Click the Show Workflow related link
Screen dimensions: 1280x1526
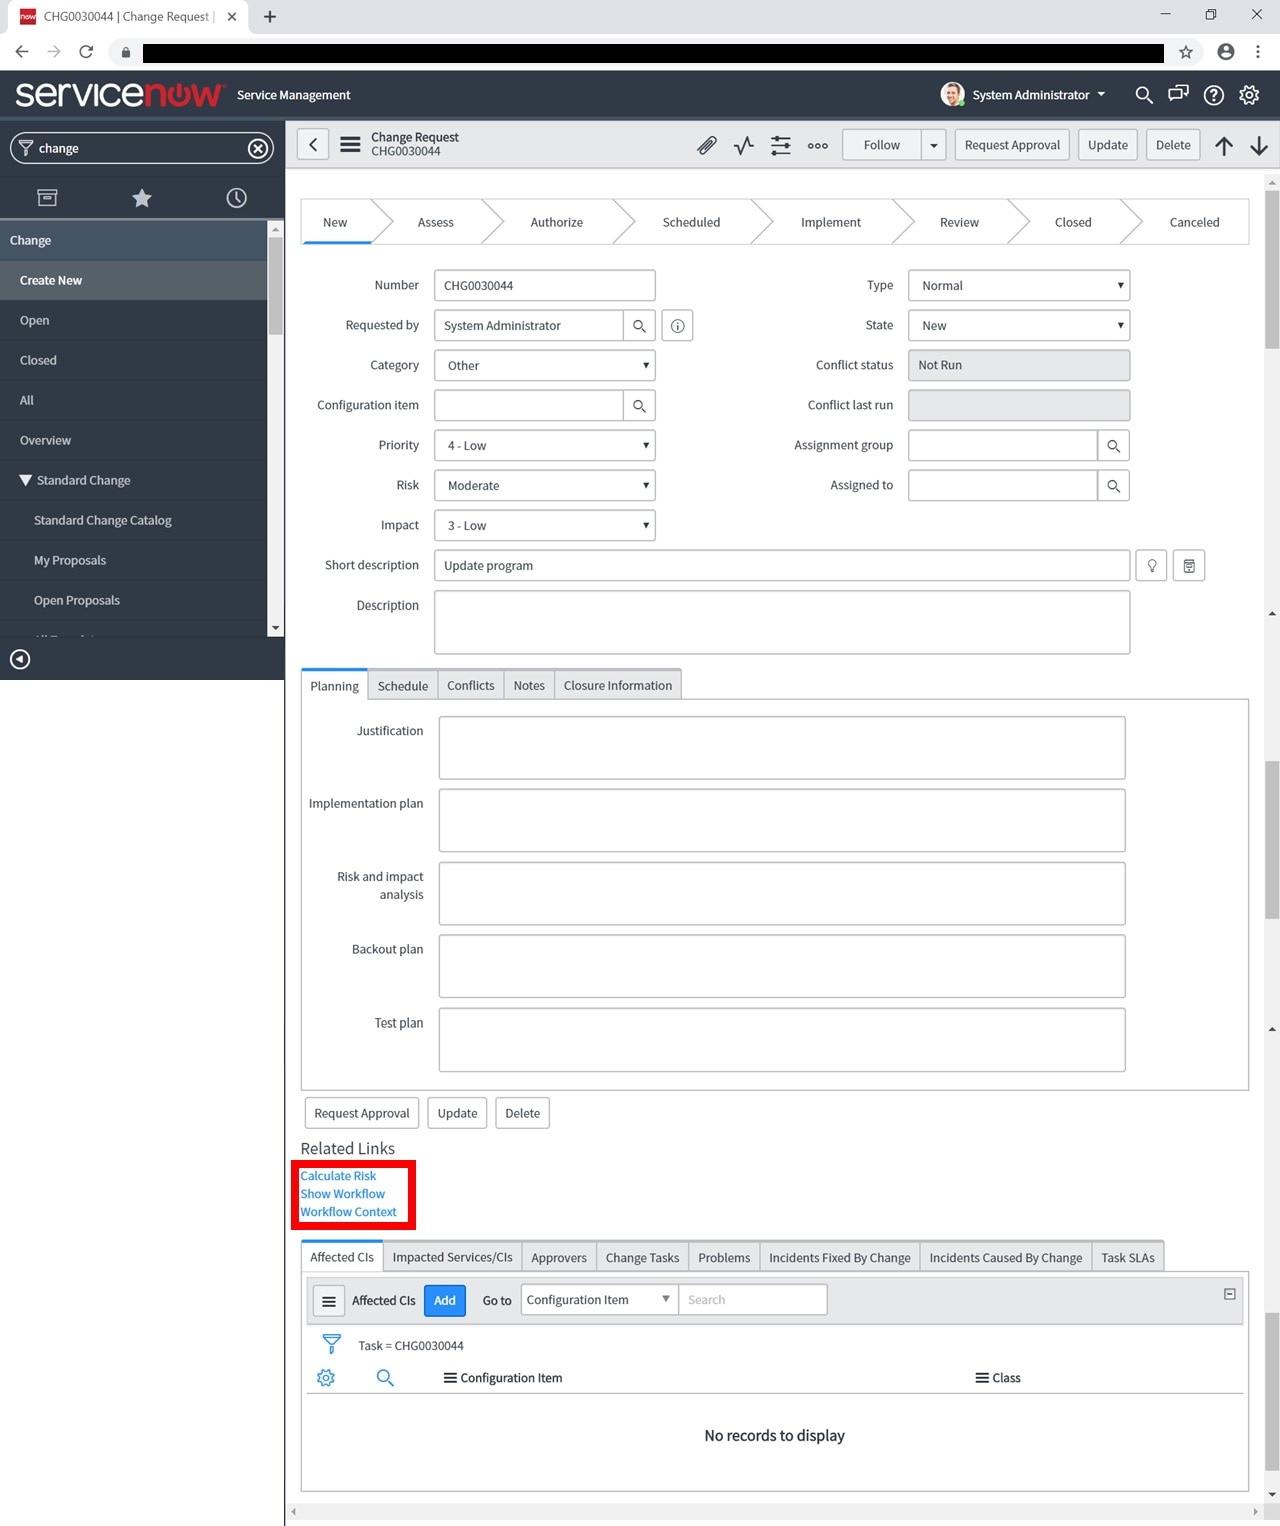pyautogui.click(x=343, y=1193)
